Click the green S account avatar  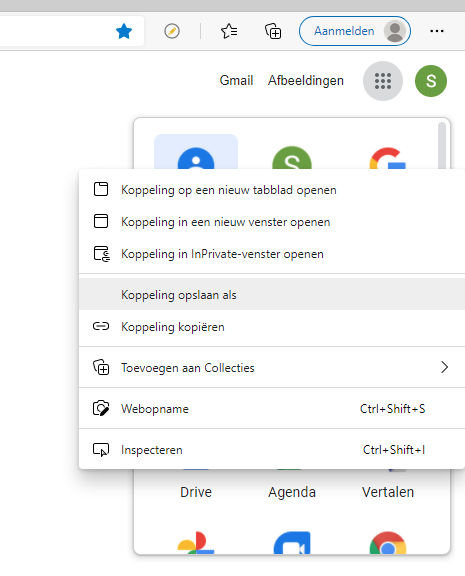(x=431, y=81)
